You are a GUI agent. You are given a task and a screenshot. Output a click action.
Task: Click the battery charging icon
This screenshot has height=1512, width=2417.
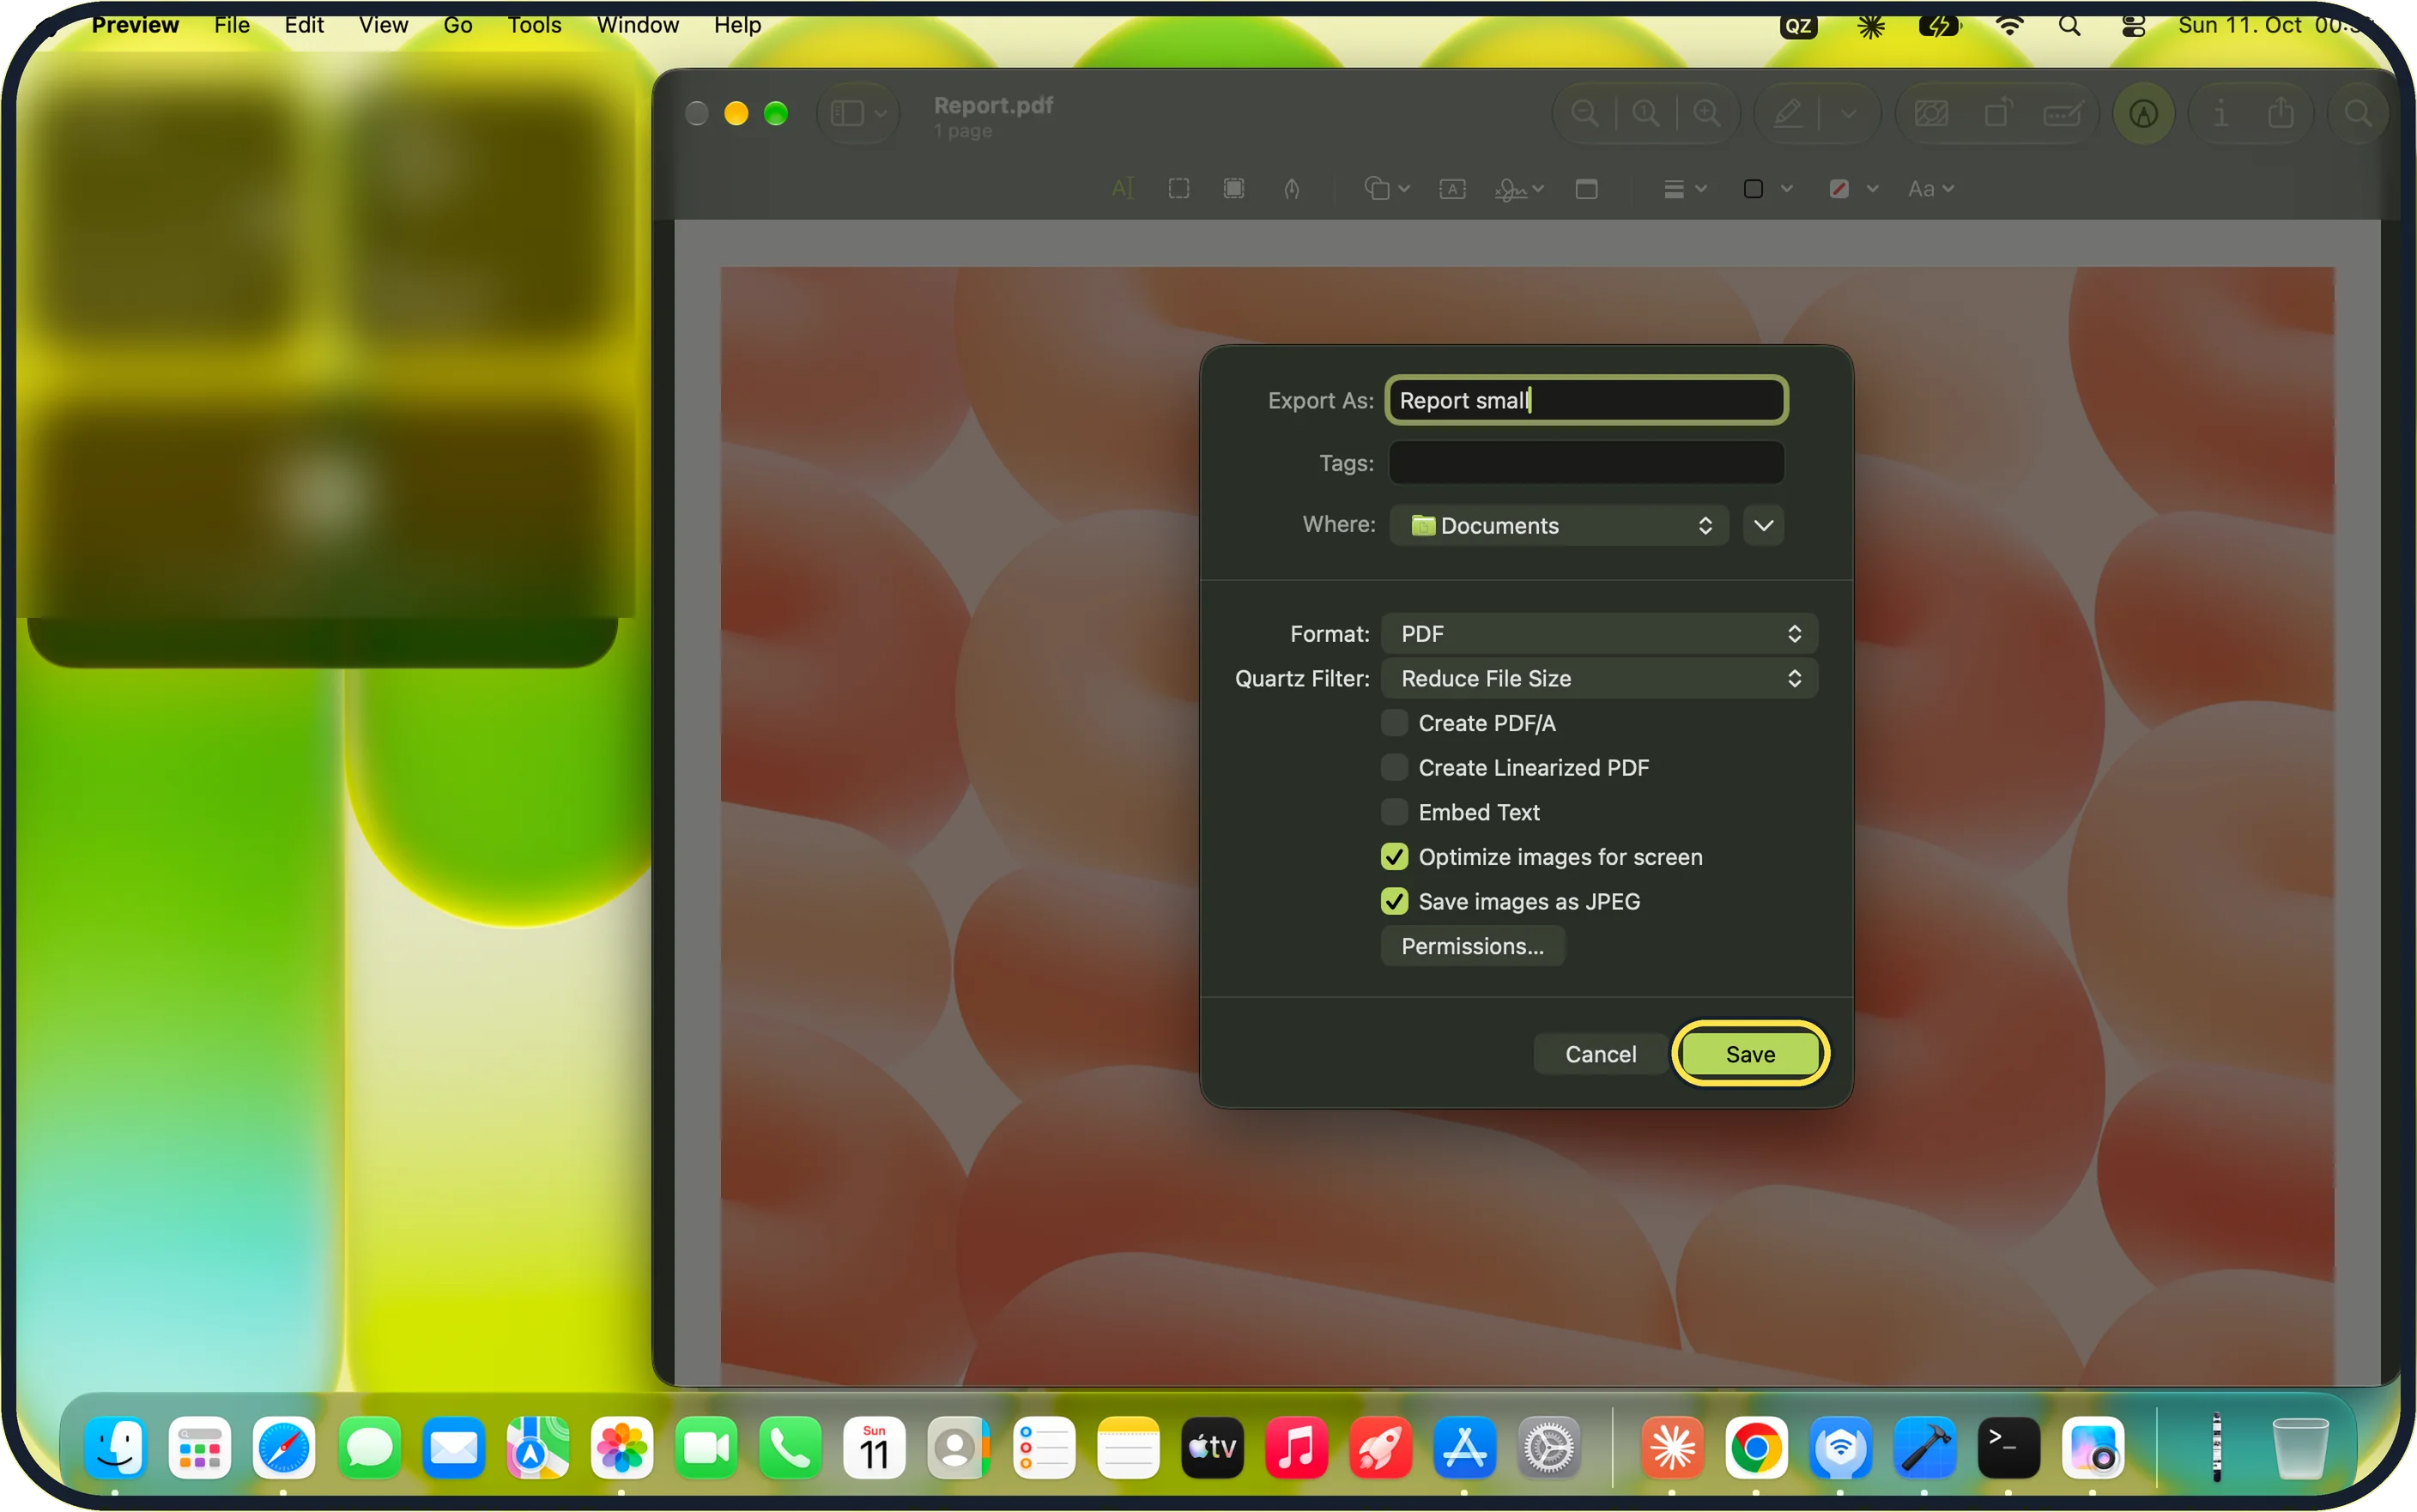1939,25
